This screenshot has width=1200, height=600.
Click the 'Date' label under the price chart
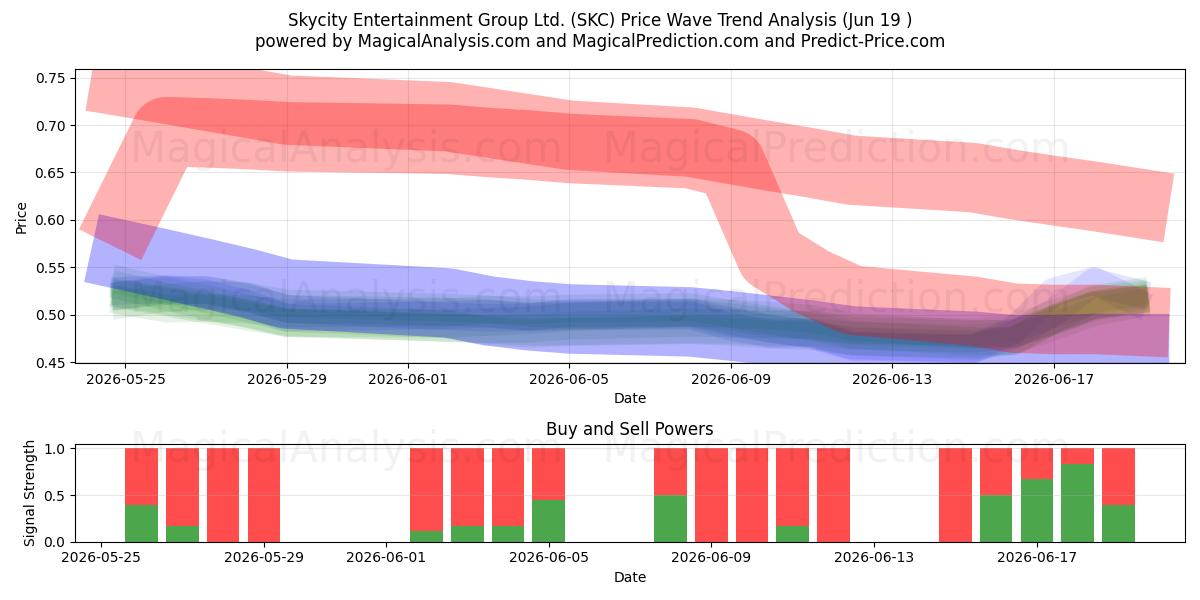tap(630, 398)
